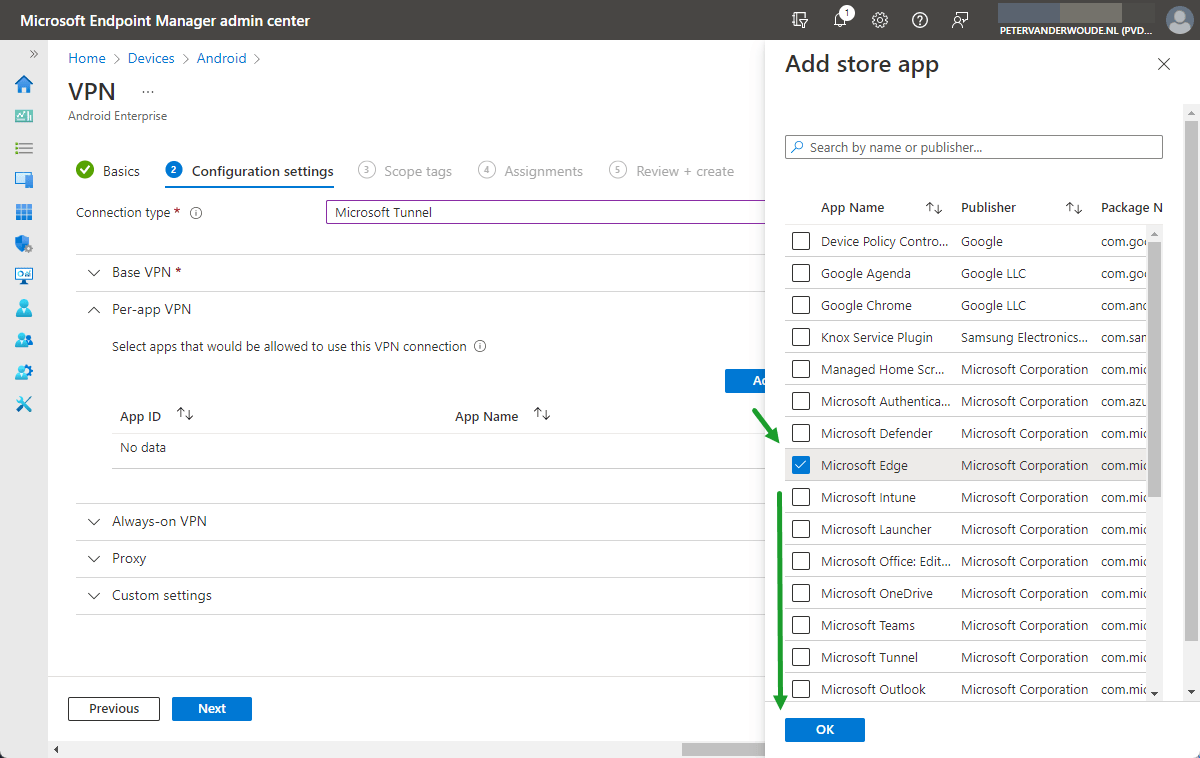
Task: Check Knox Service Plugin checkbox
Action: click(801, 337)
